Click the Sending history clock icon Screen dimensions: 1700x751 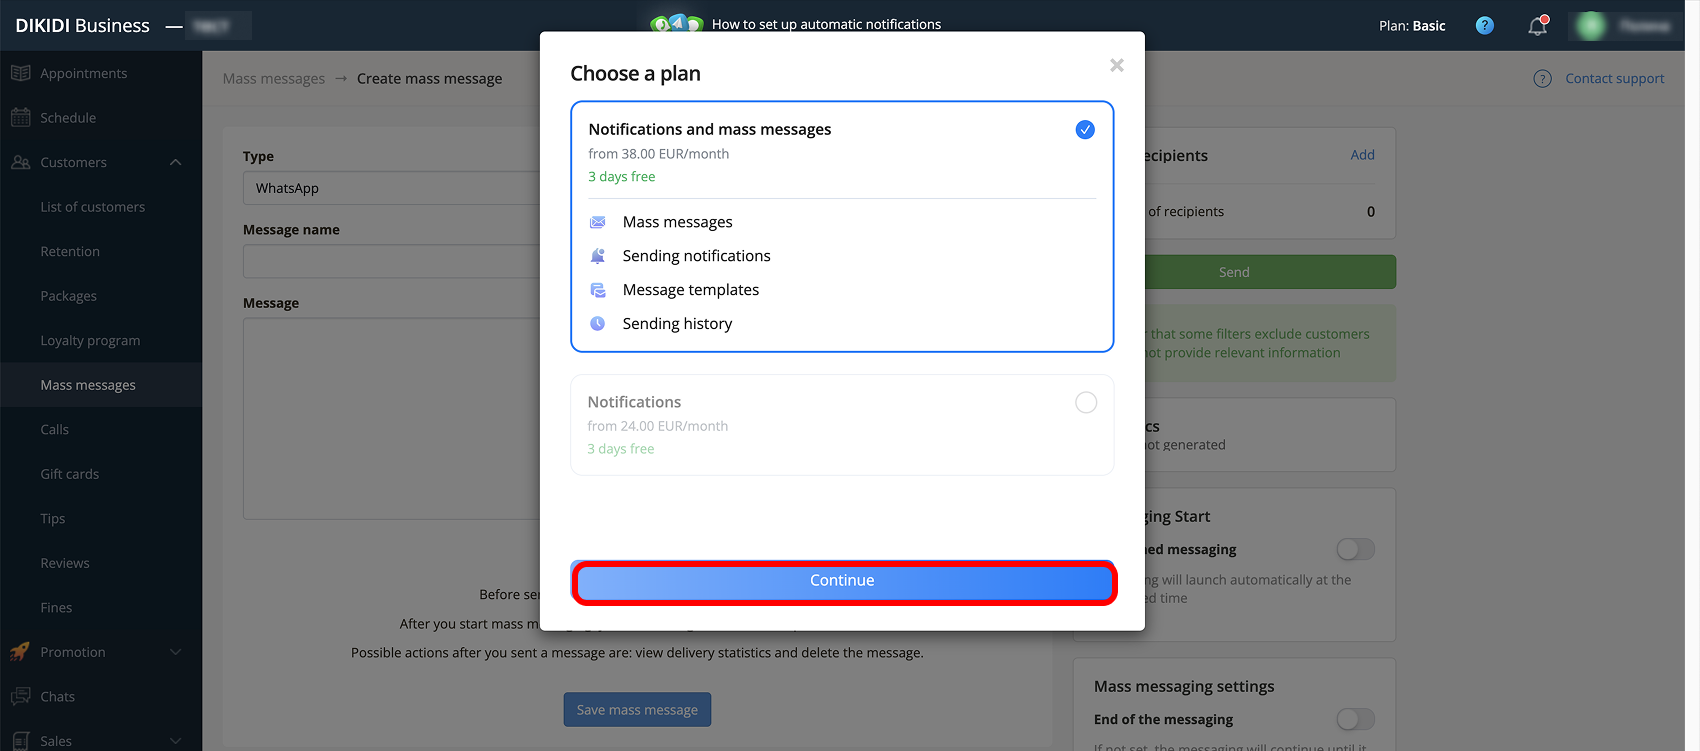(598, 324)
